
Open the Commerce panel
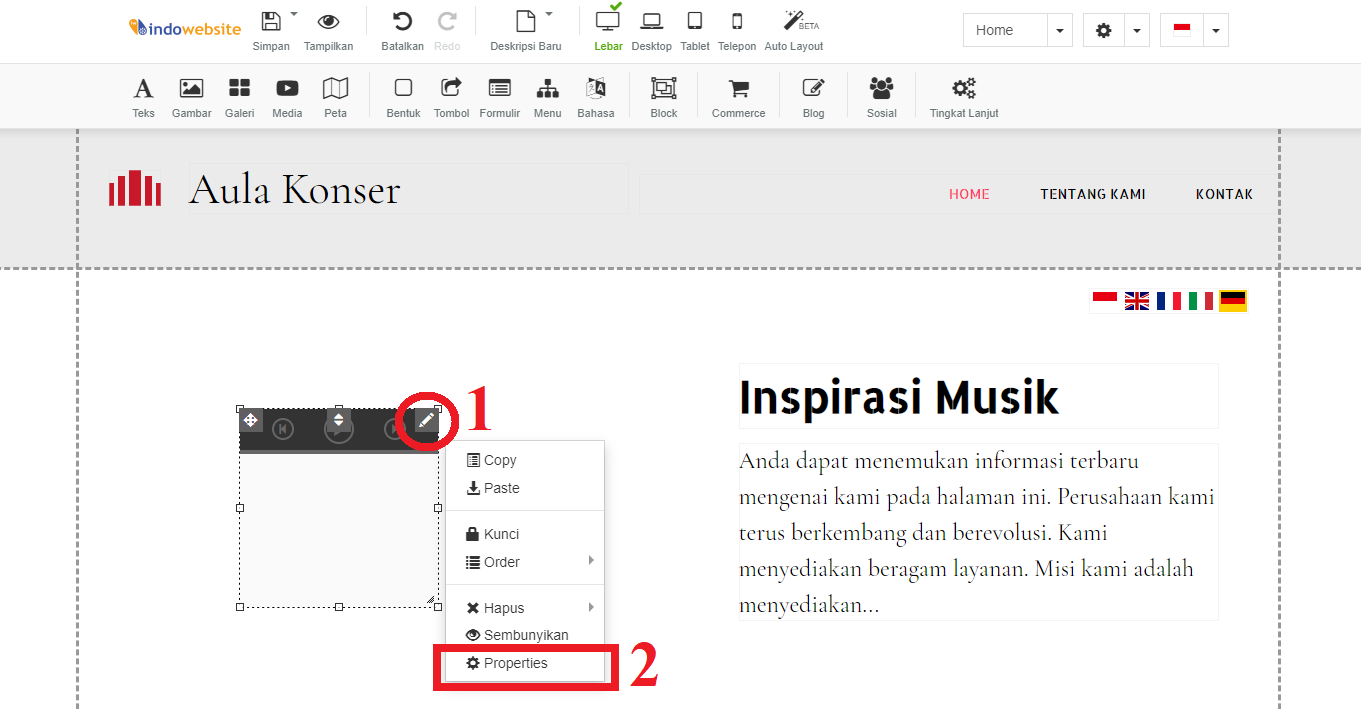[738, 96]
